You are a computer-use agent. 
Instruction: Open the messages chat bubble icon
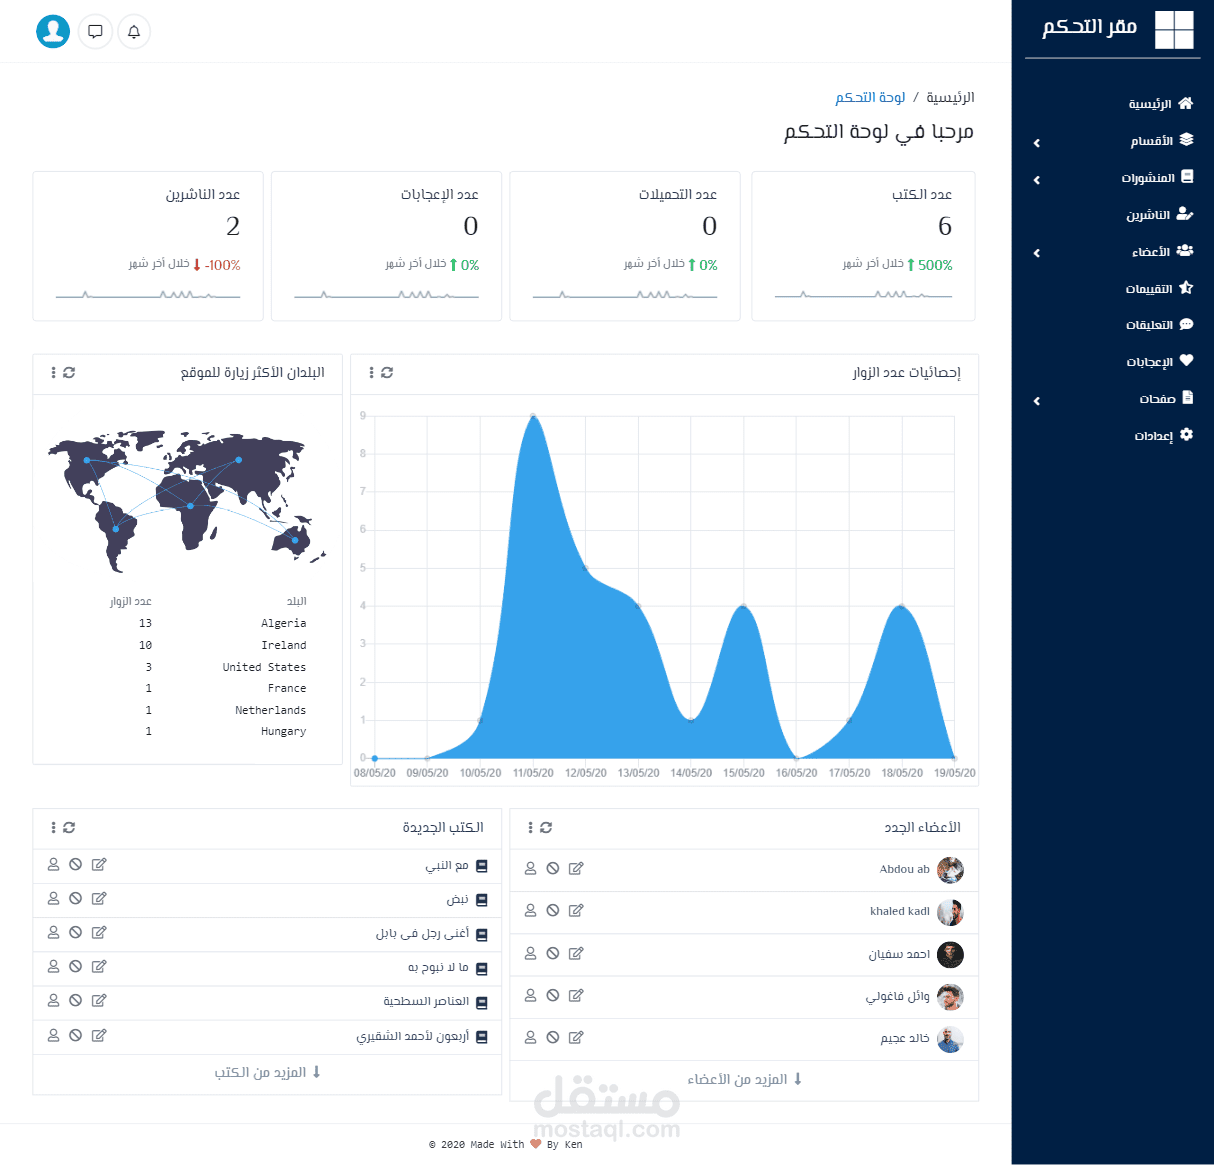coord(95,32)
